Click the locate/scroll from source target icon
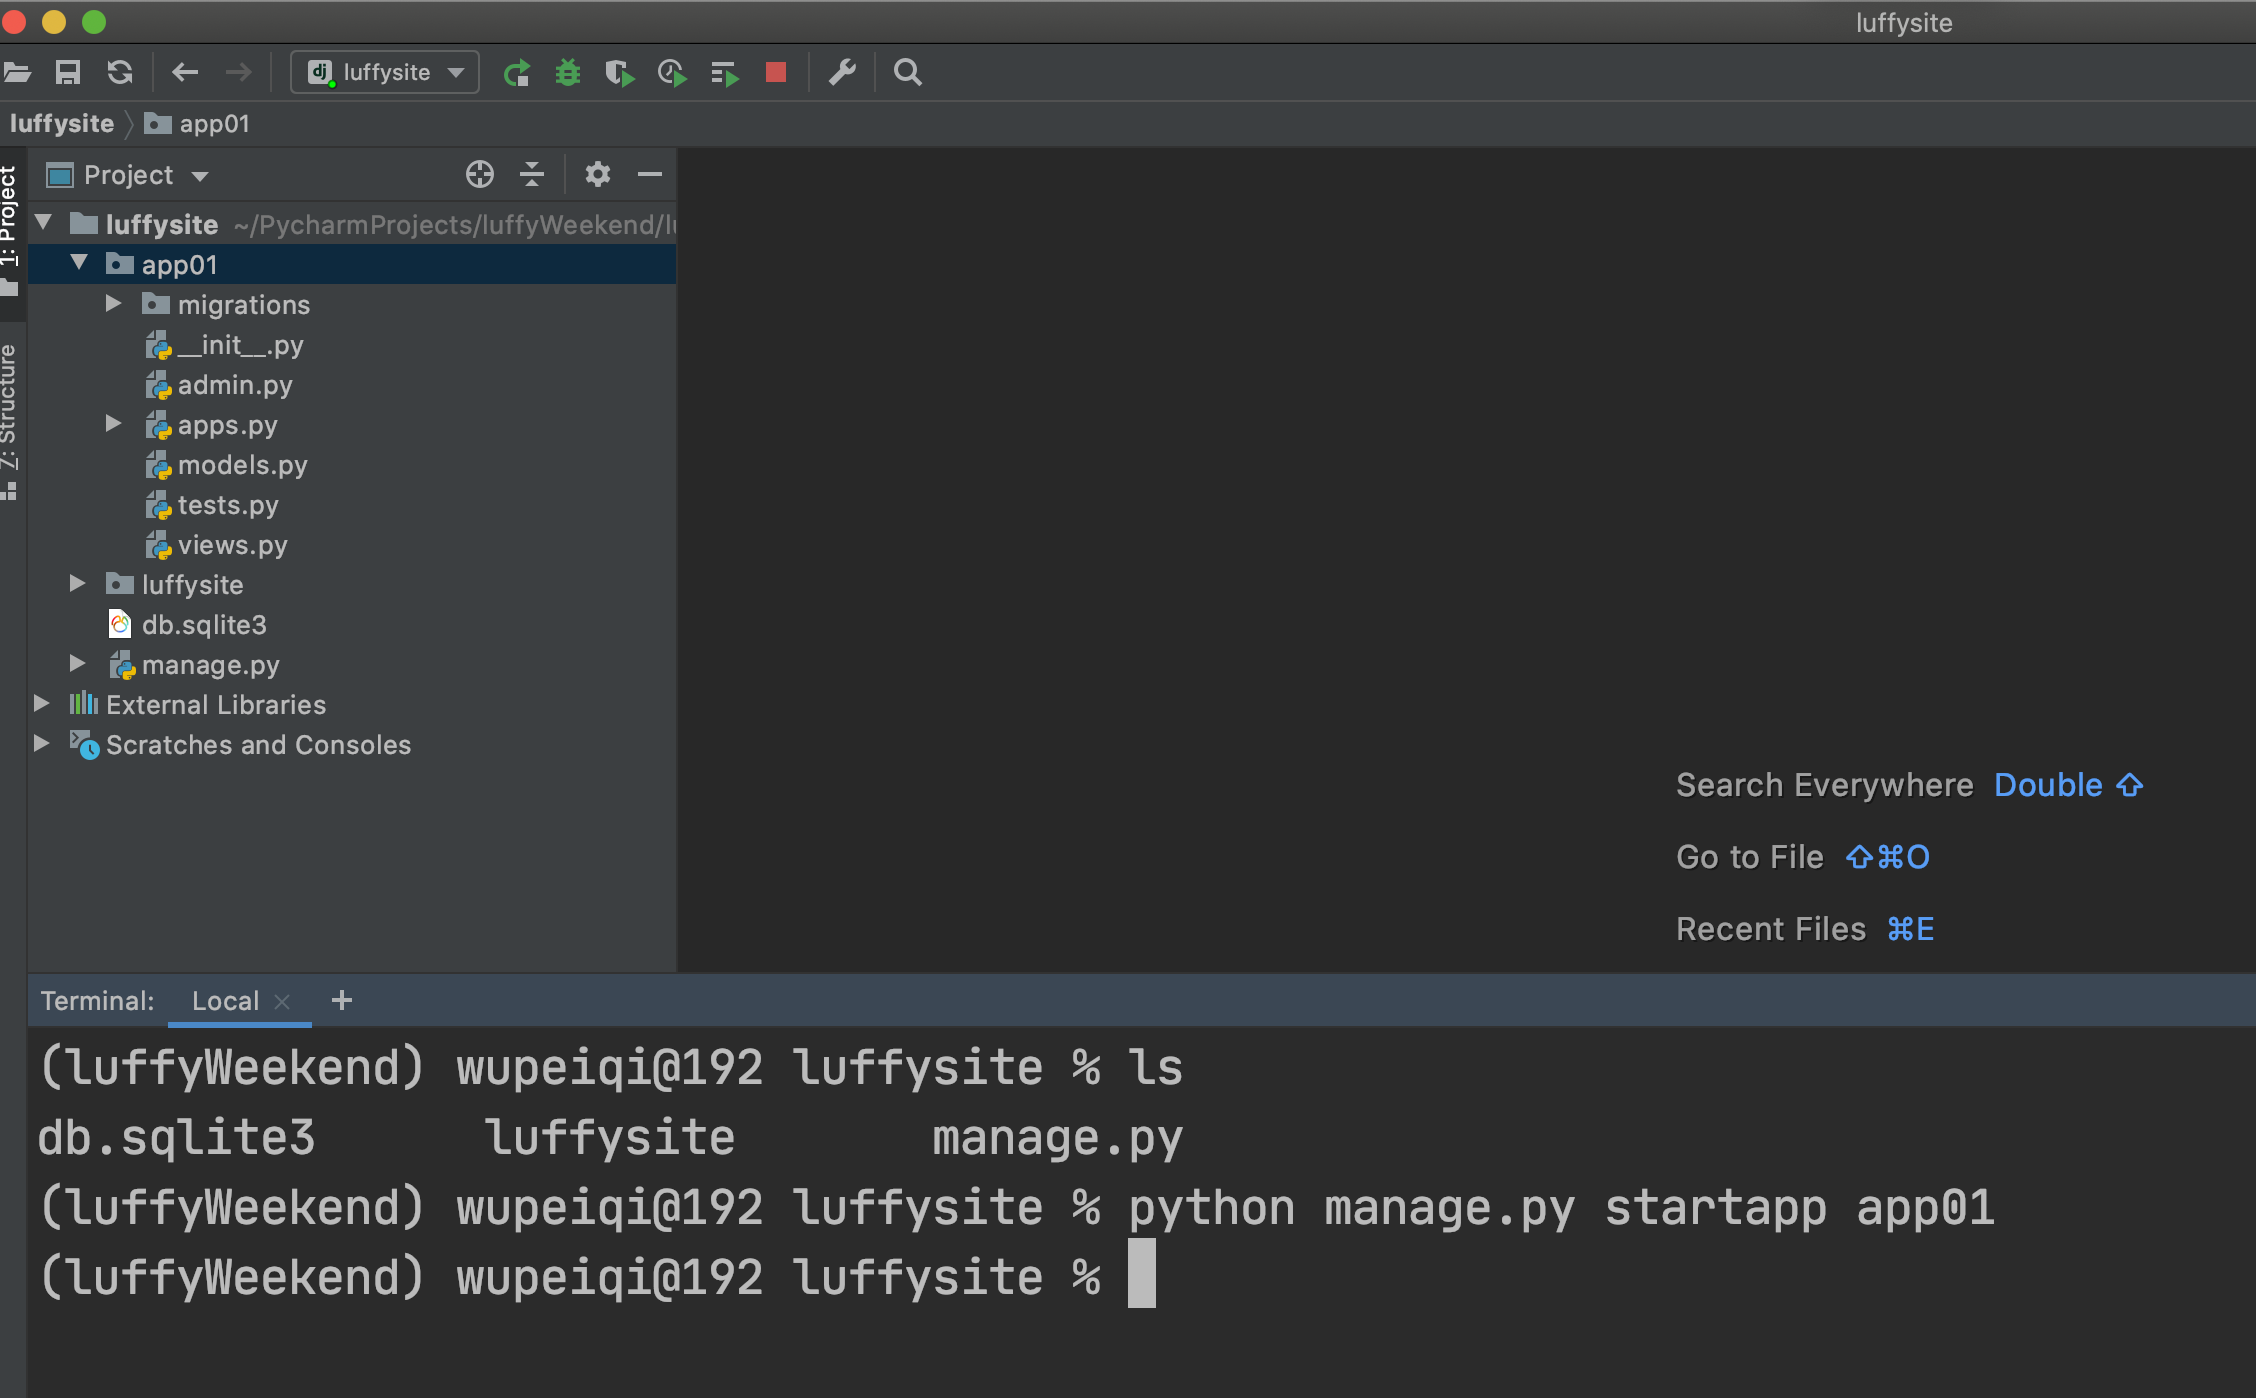 pos(480,175)
